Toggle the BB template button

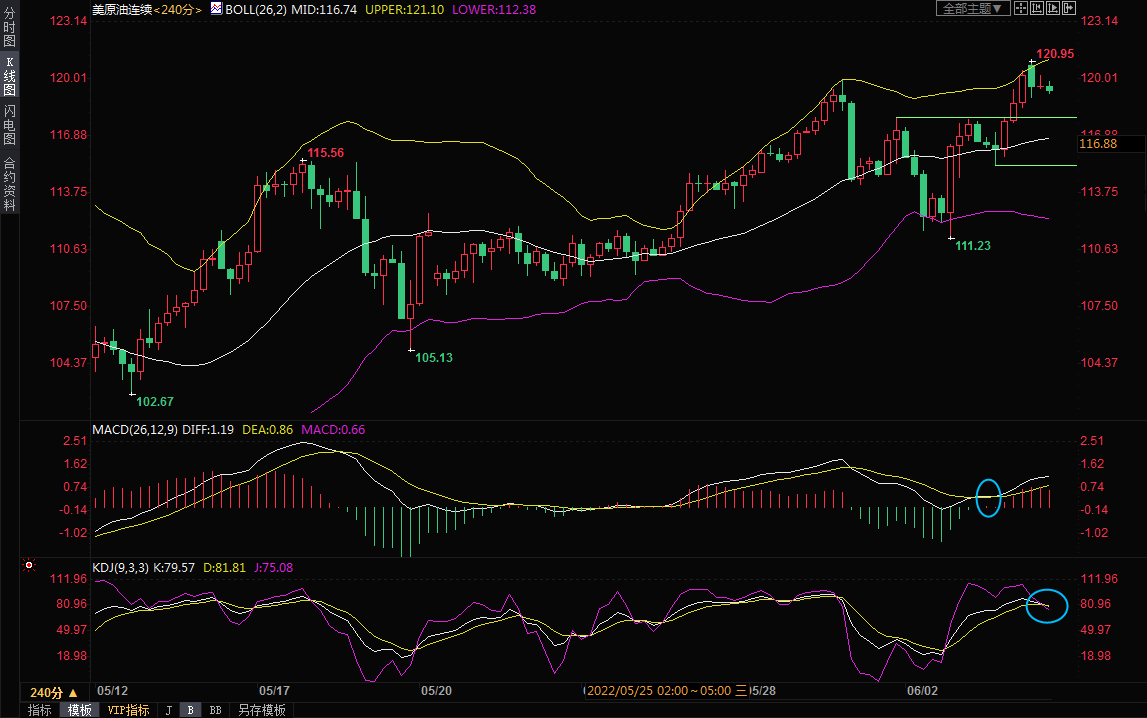(x=215, y=710)
